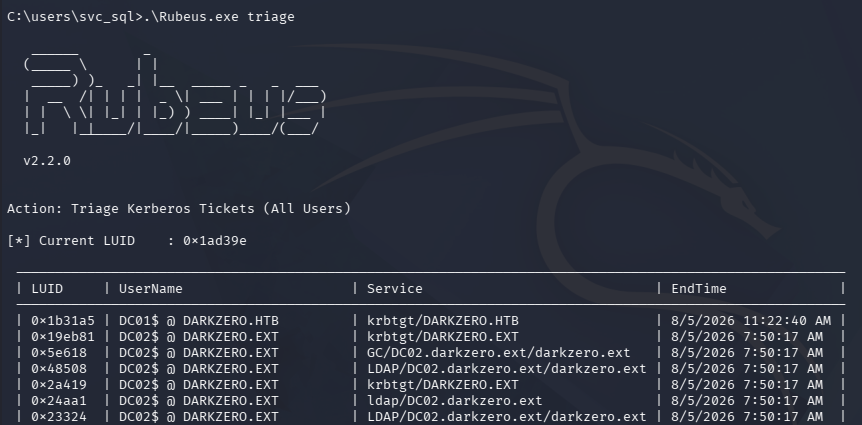Select the v2.2.0 version text
The image size is (862, 425).
[47, 161]
